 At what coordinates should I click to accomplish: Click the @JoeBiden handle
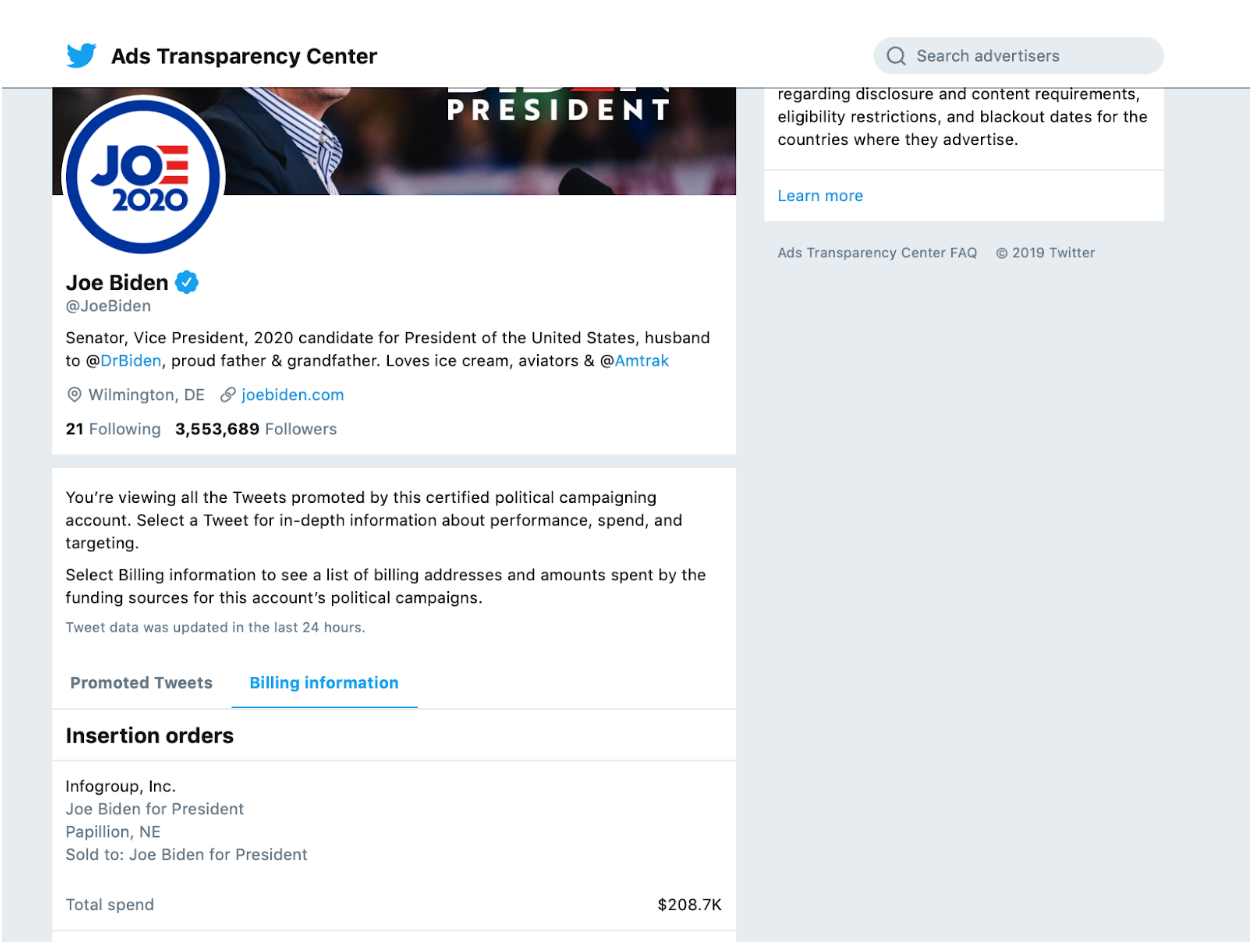click(108, 306)
